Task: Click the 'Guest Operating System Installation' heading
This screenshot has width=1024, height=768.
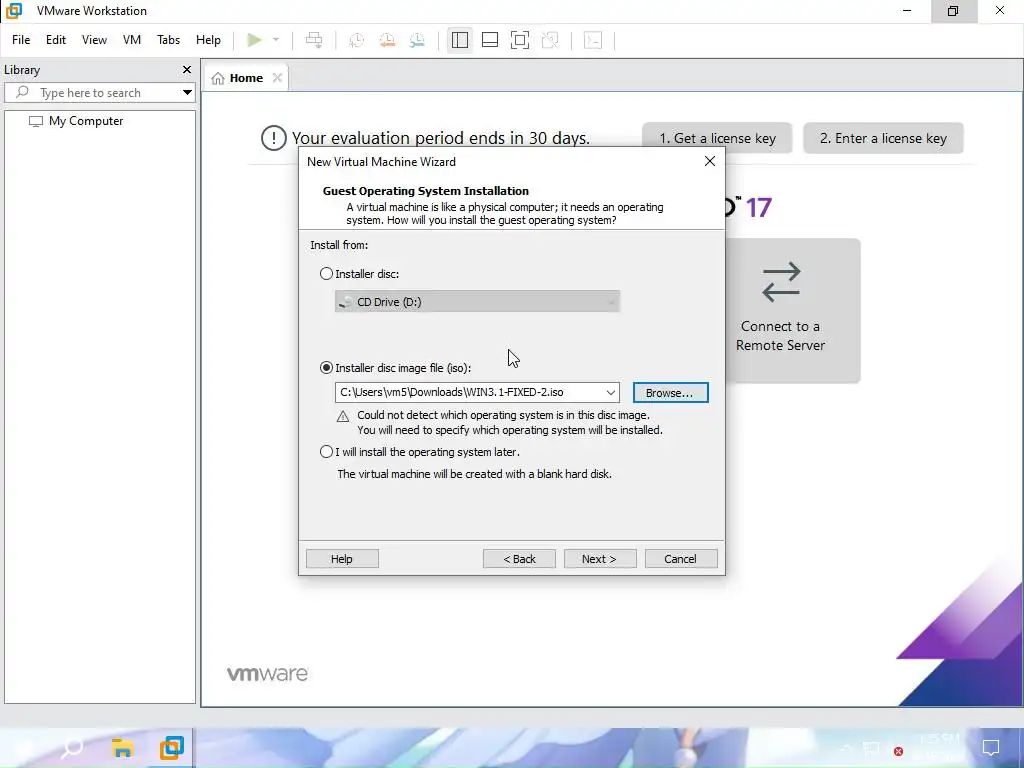Action: tap(426, 191)
